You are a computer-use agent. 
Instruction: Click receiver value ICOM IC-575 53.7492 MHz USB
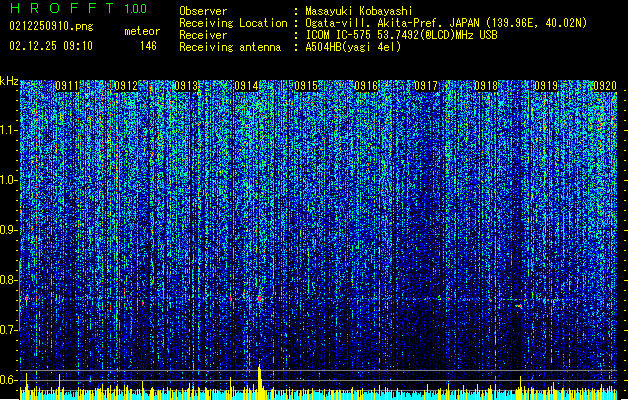[x=401, y=35]
